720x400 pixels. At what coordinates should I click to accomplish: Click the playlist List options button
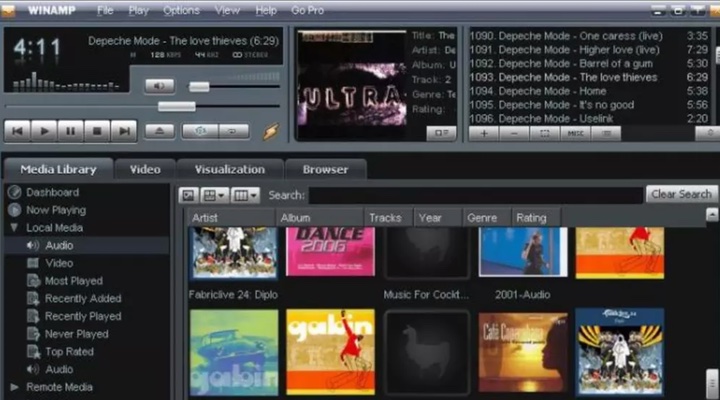point(606,133)
